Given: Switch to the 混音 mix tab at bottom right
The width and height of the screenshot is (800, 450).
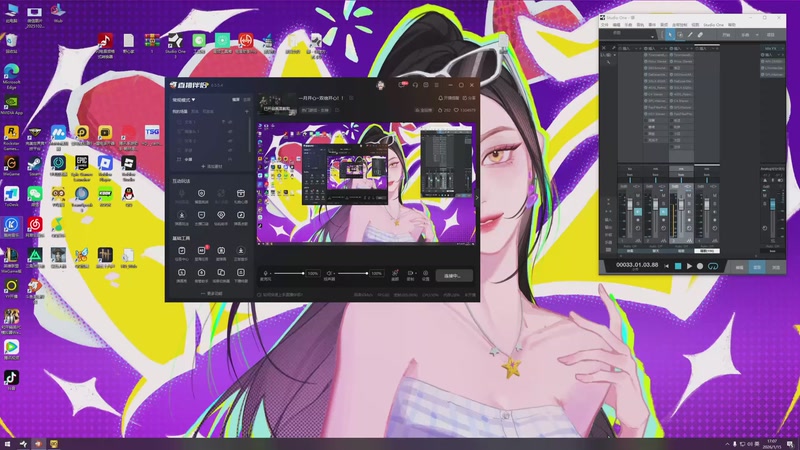Looking at the screenshot, I should 757,268.
